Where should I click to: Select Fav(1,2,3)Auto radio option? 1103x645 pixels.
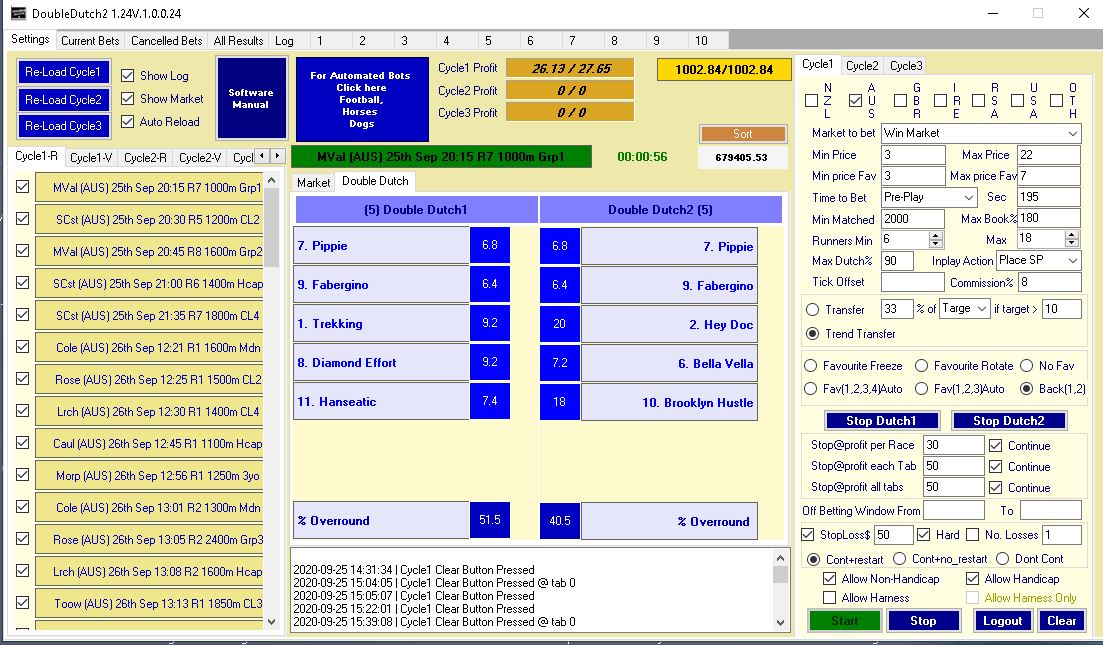[x=921, y=388]
